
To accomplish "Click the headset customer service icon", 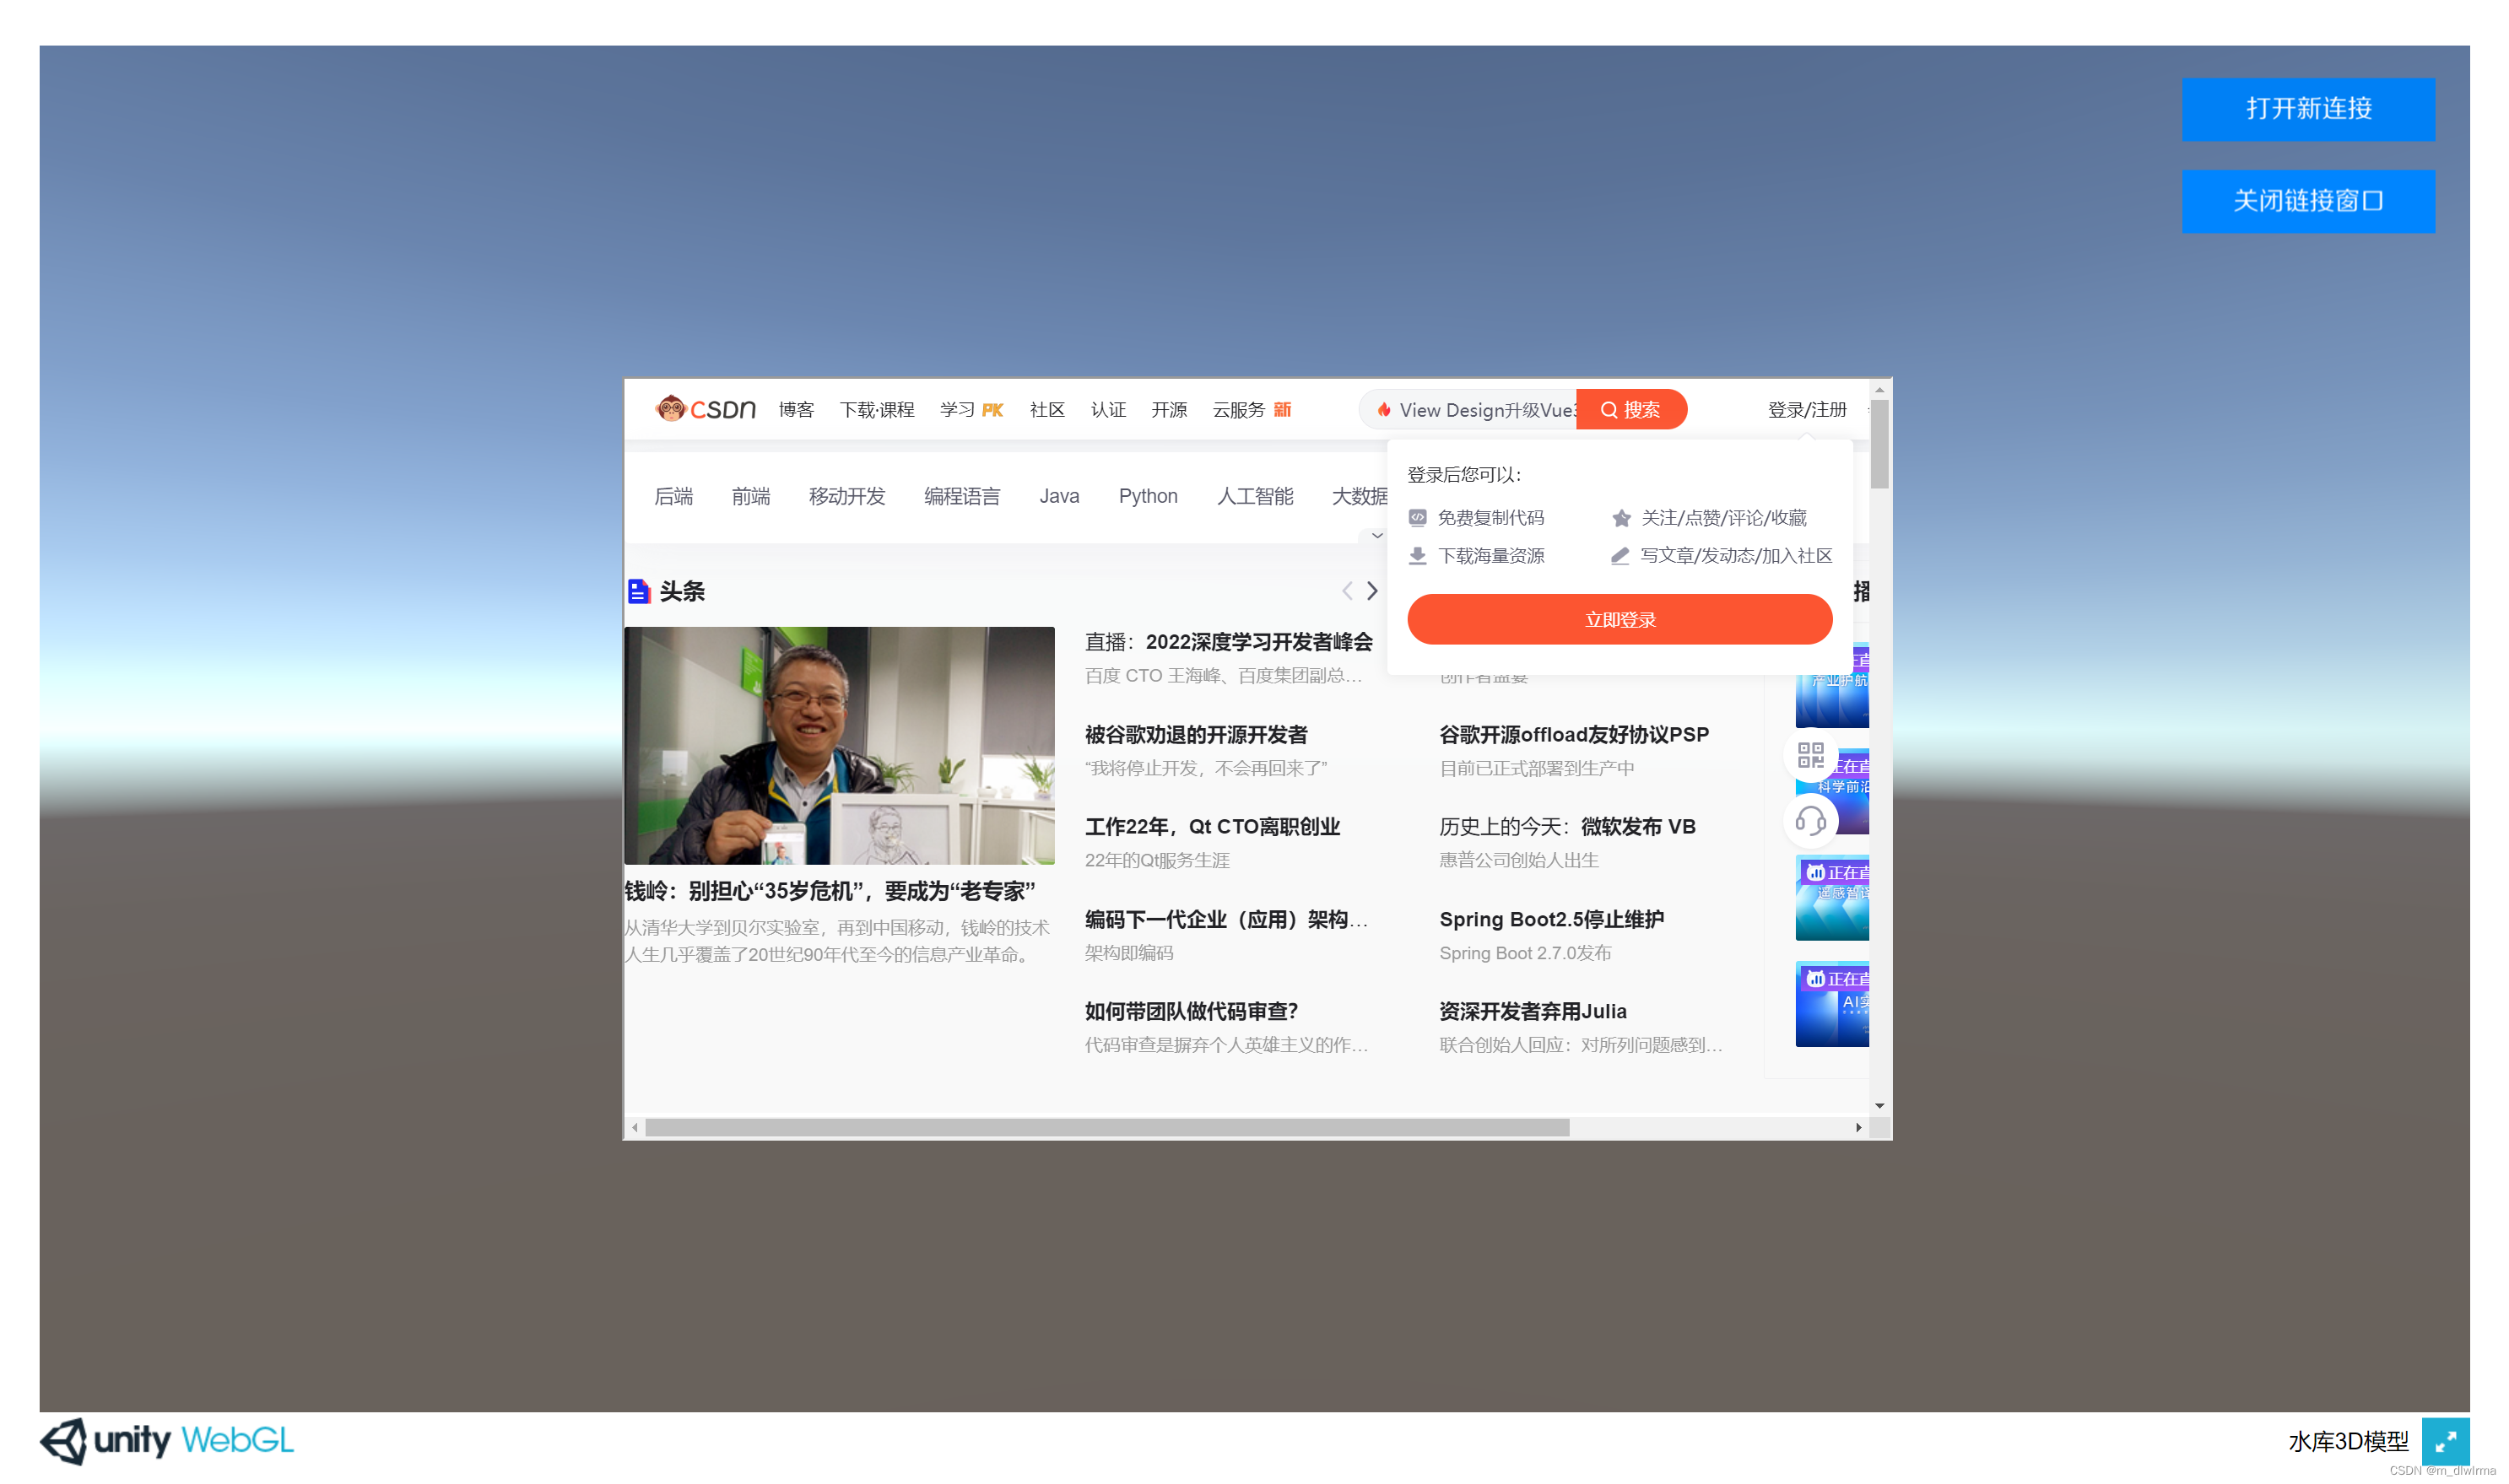I will pos(1811,821).
